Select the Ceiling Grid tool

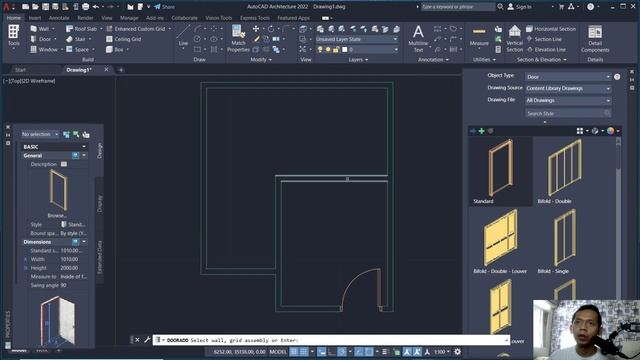[x=124, y=39]
